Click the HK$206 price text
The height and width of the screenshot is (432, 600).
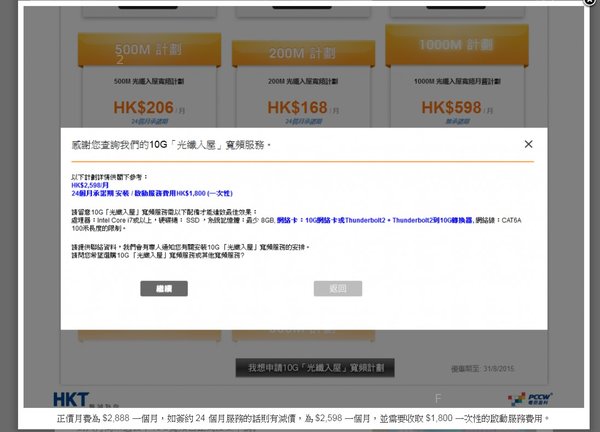143,108
